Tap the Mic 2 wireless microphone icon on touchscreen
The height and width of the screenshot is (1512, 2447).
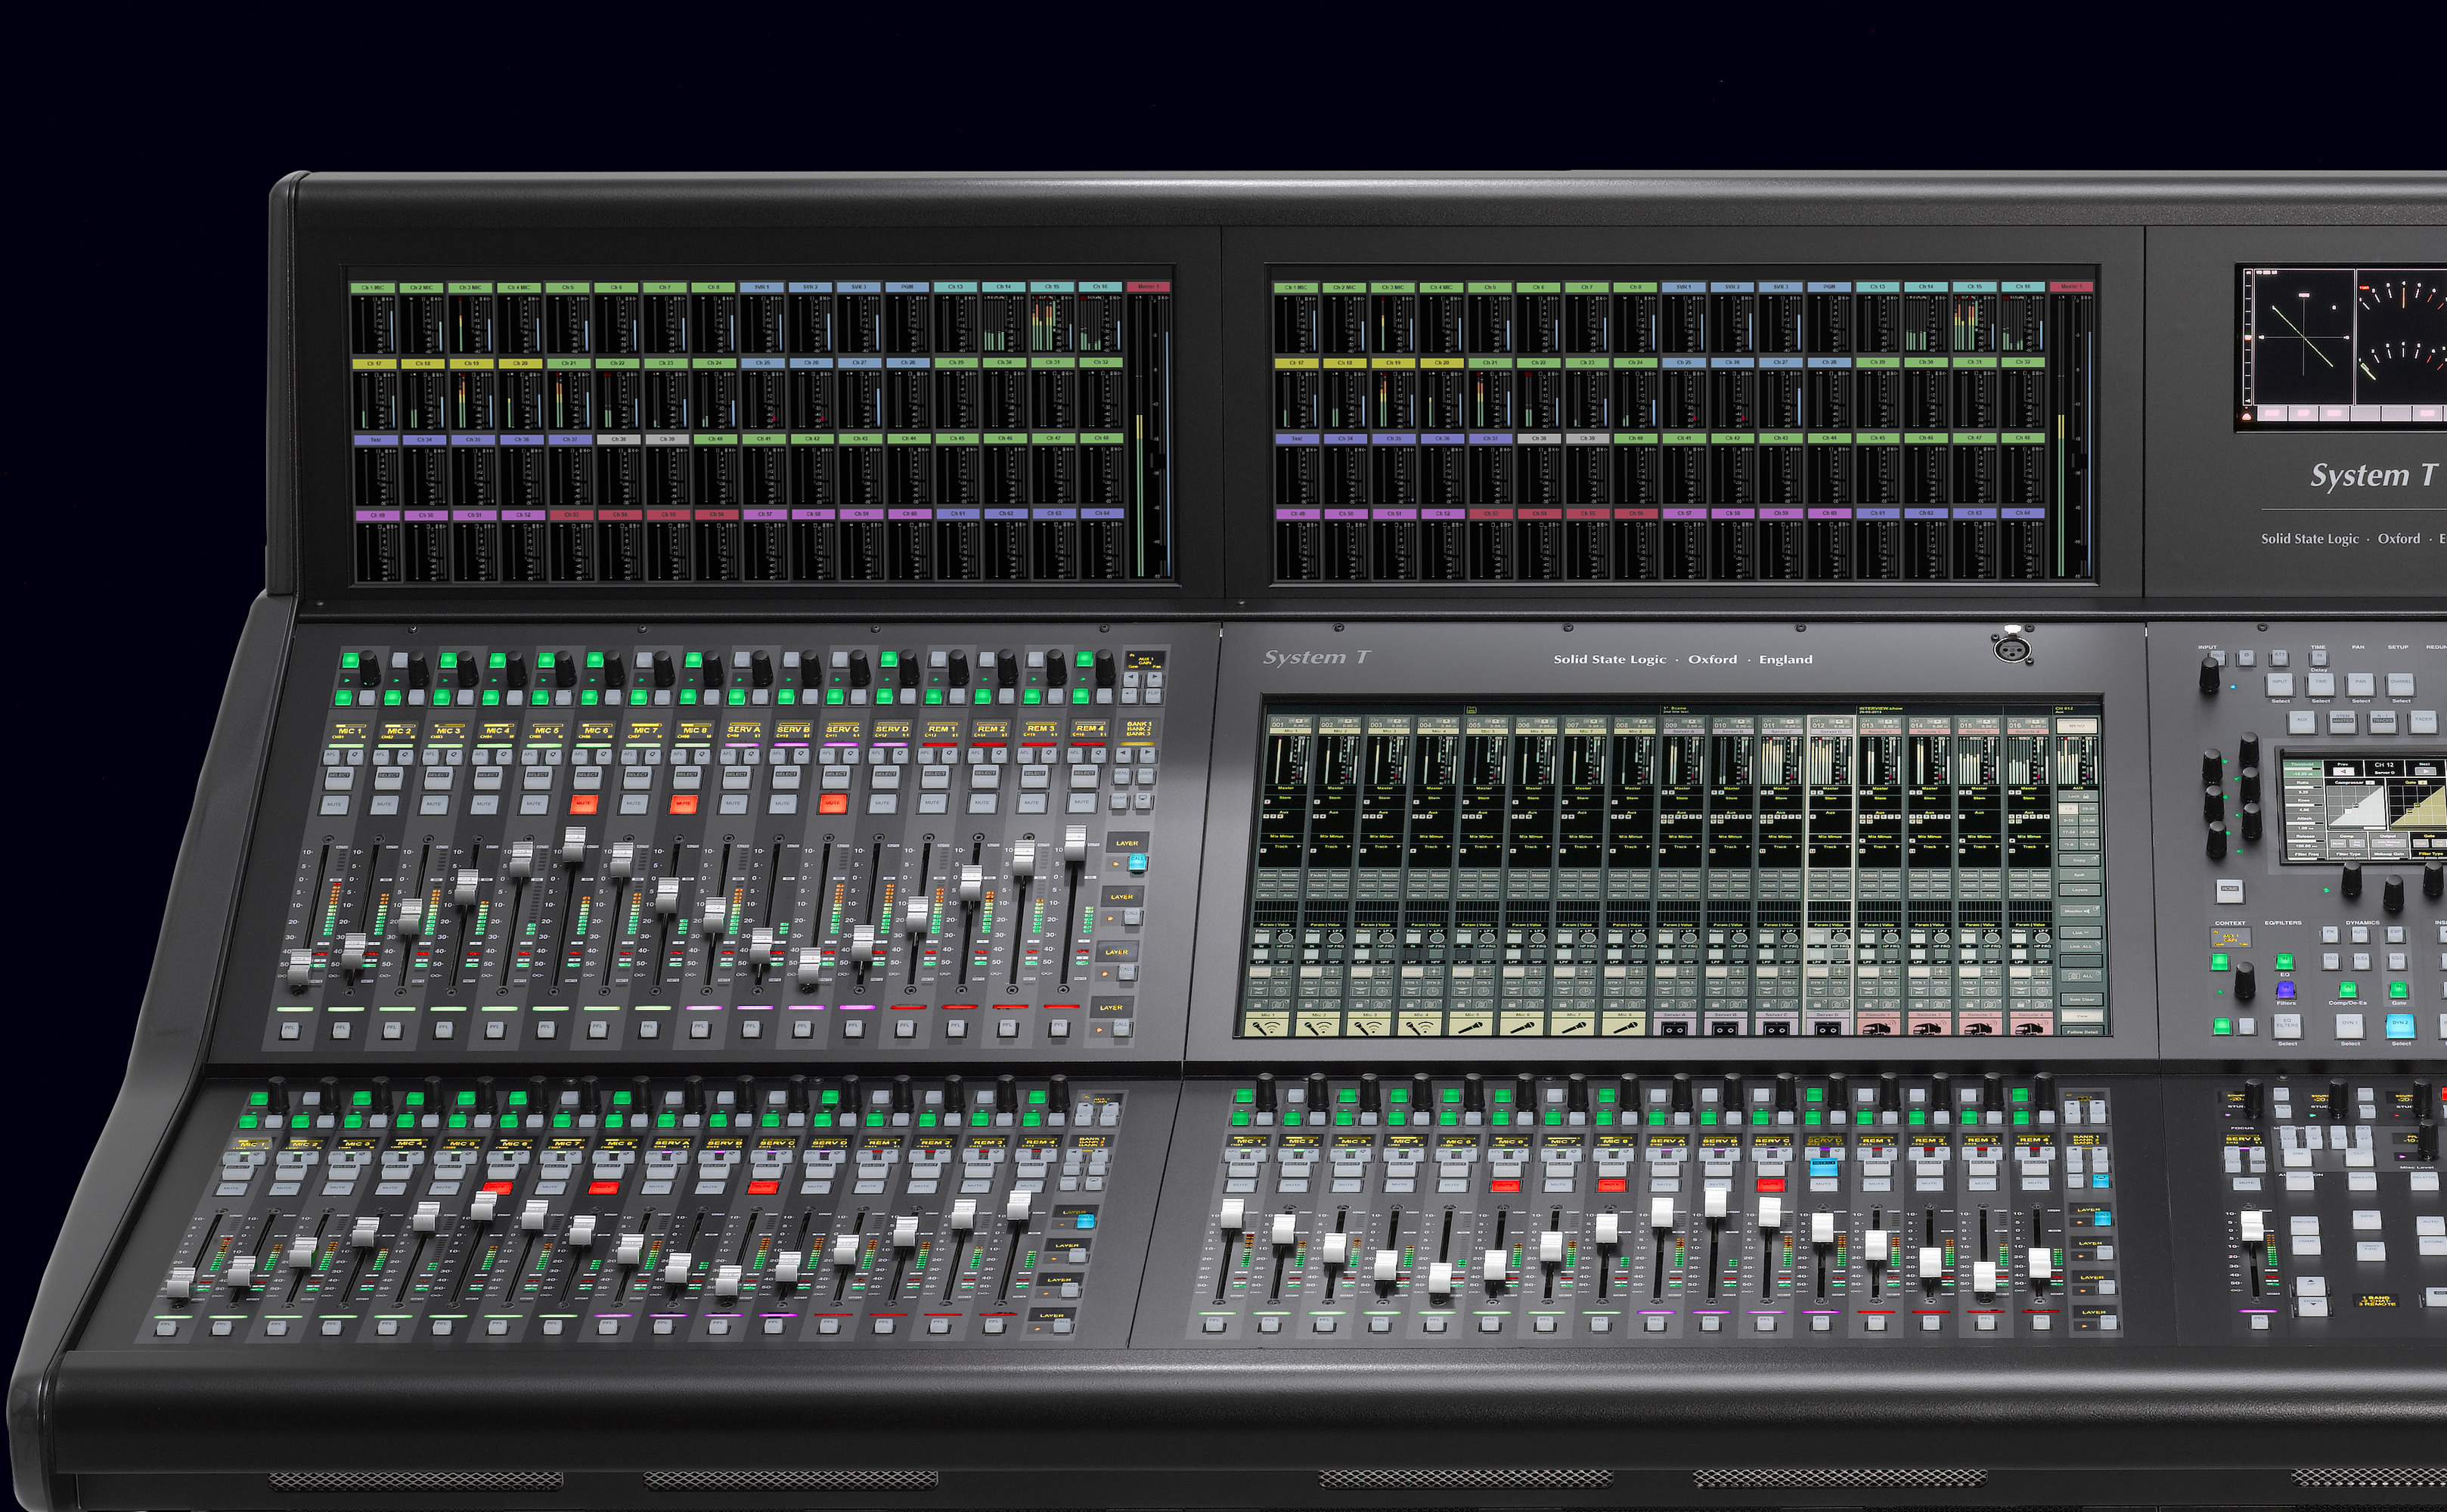(x=1318, y=1027)
